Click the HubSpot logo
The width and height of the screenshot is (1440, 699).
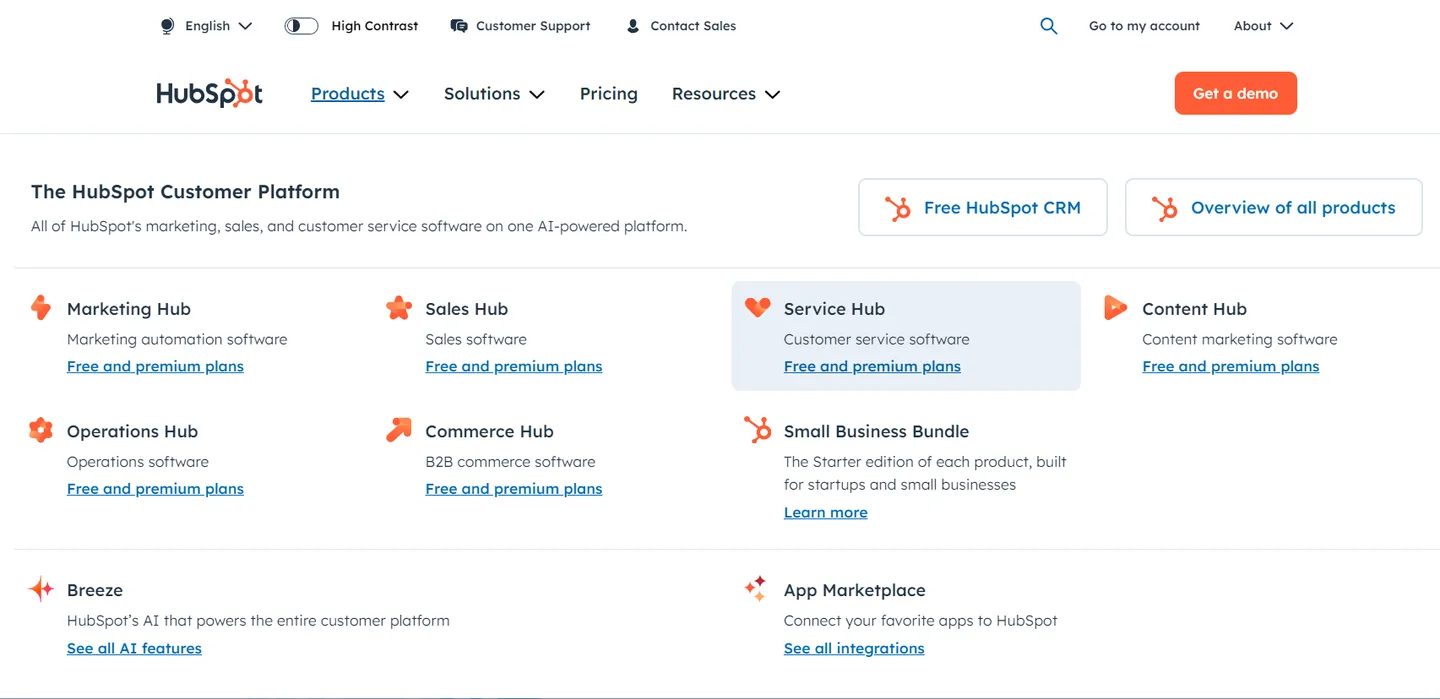(x=209, y=93)
